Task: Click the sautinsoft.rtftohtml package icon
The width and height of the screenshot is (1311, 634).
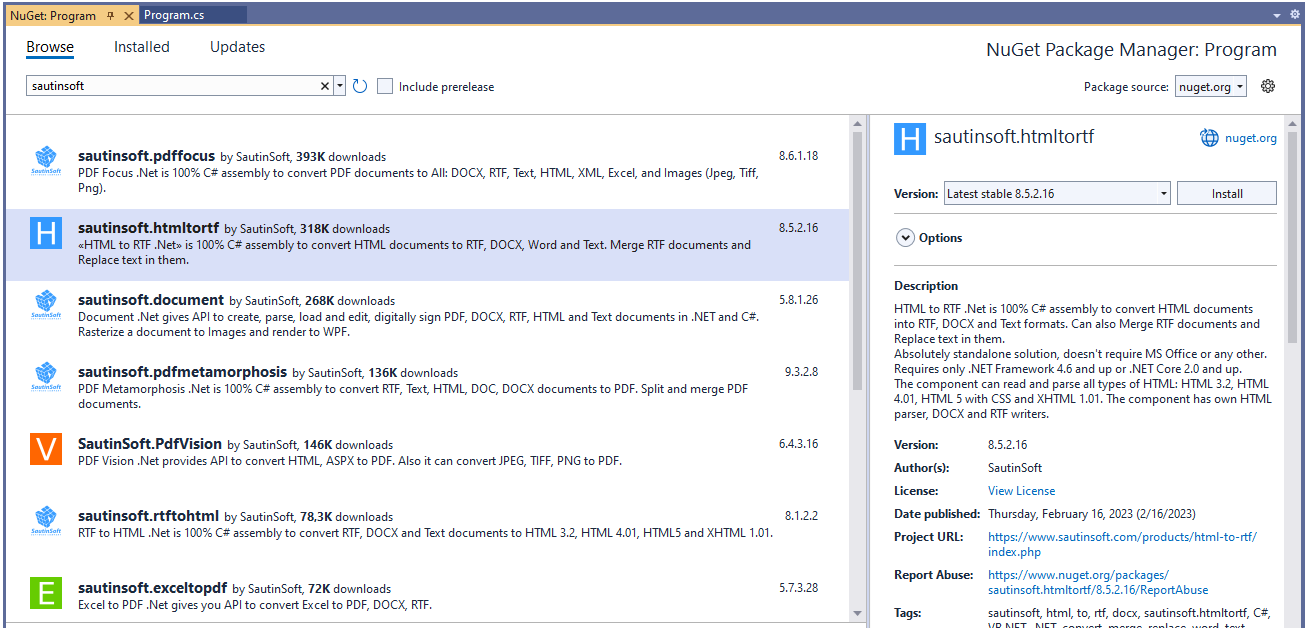Action: 45,522
